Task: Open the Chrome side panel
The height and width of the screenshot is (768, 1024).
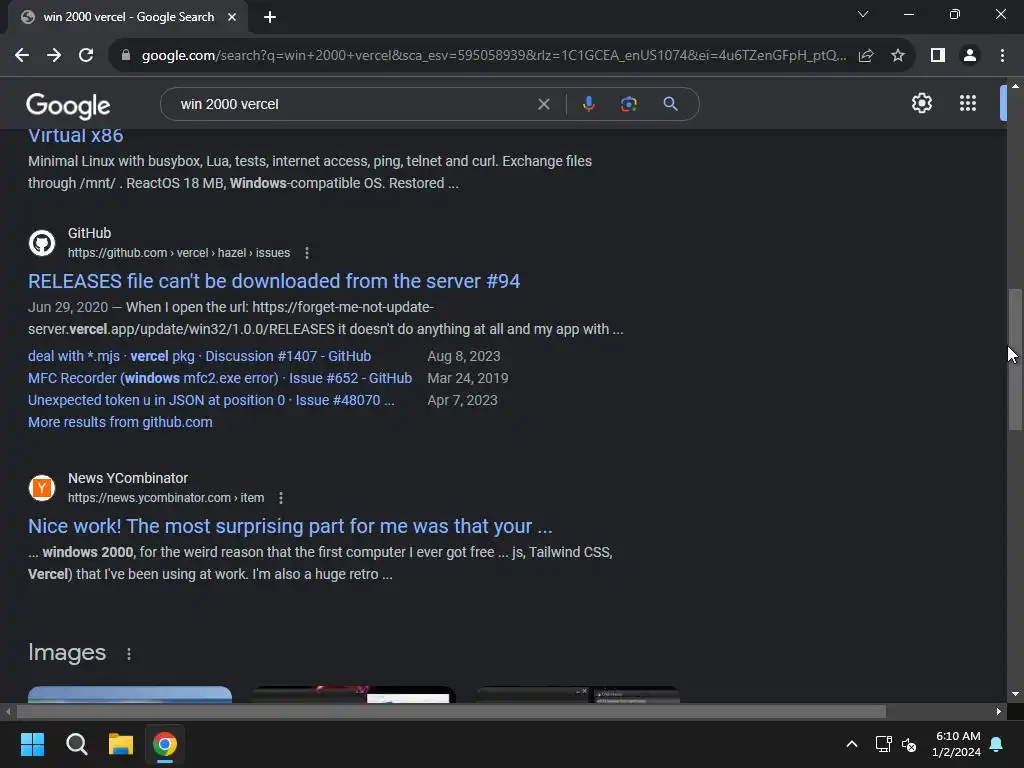Action: [x=938, y=56]
